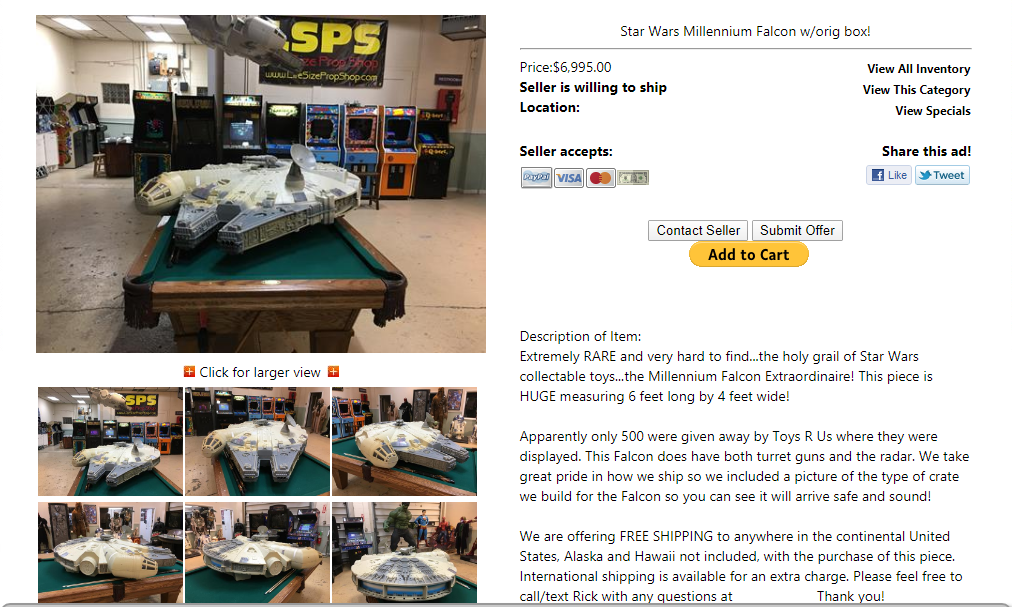Open the Contact Seller form

(698, 230)
